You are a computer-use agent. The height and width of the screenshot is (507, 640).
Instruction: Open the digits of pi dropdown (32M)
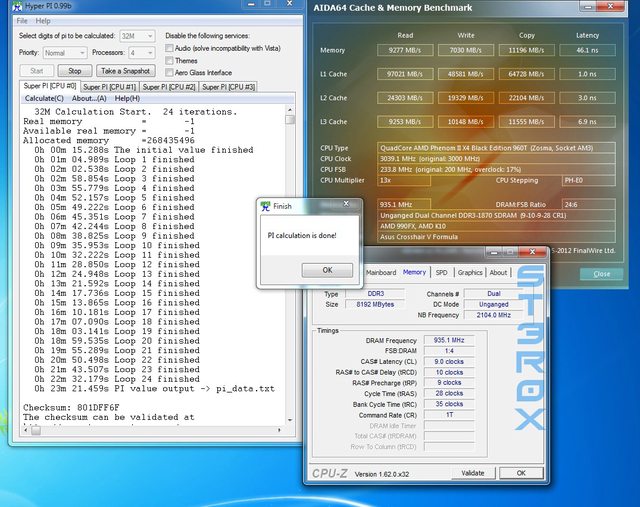137,36
